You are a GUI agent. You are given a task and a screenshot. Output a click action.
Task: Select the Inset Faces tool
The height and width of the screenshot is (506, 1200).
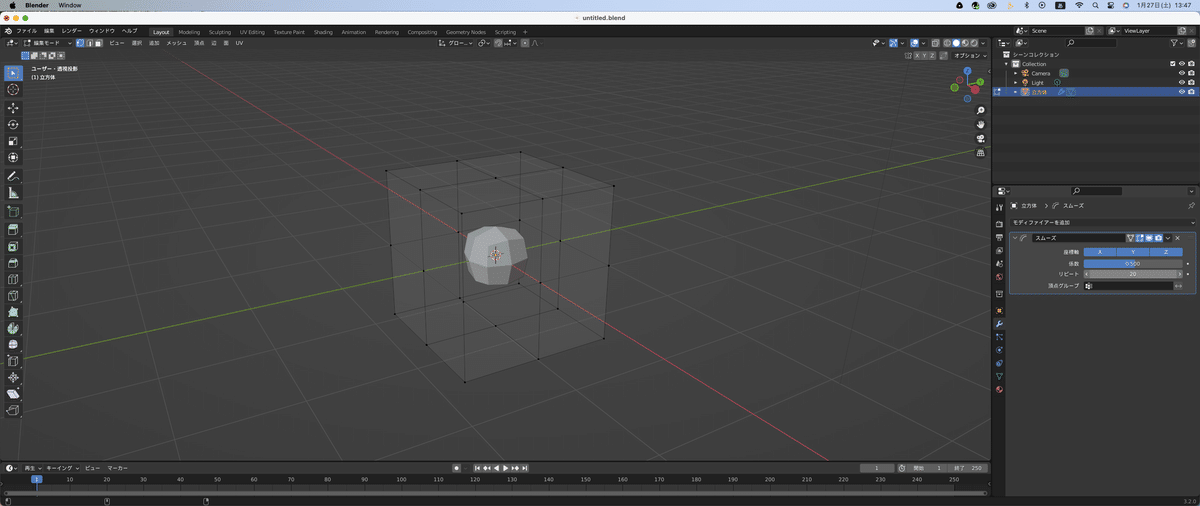click(13, 246)
